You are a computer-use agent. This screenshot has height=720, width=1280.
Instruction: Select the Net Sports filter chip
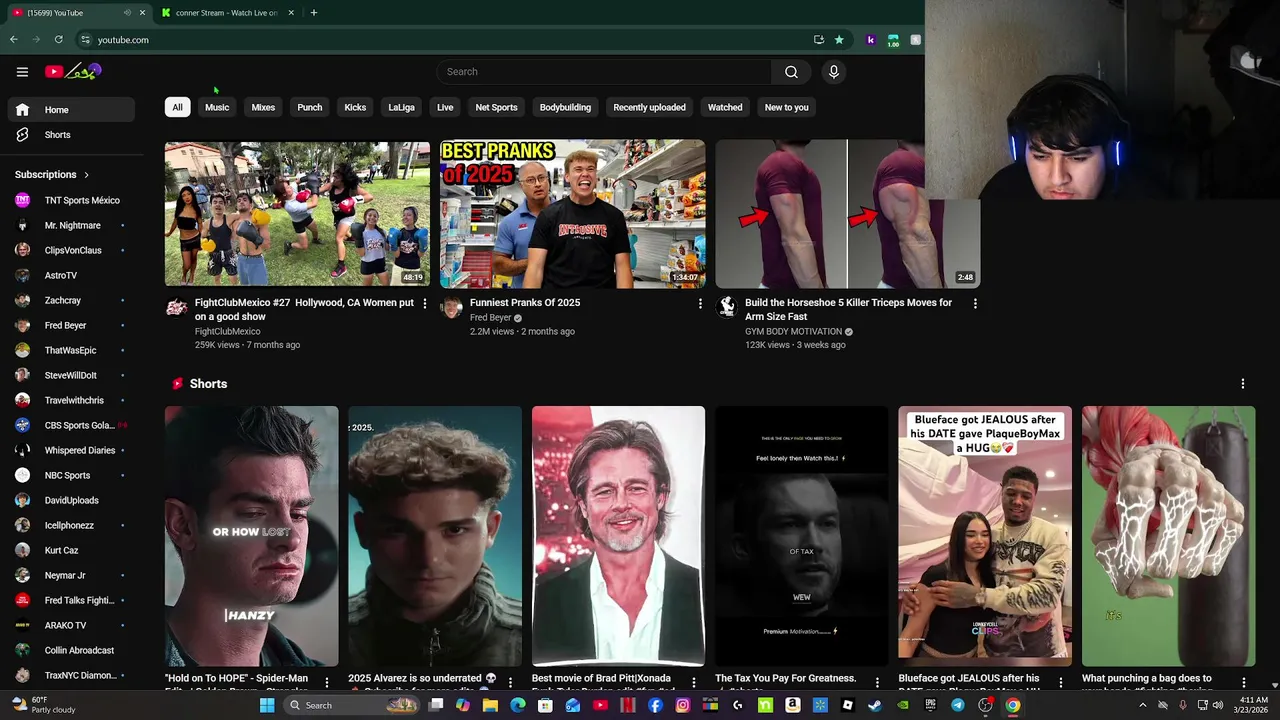point(496,107)
